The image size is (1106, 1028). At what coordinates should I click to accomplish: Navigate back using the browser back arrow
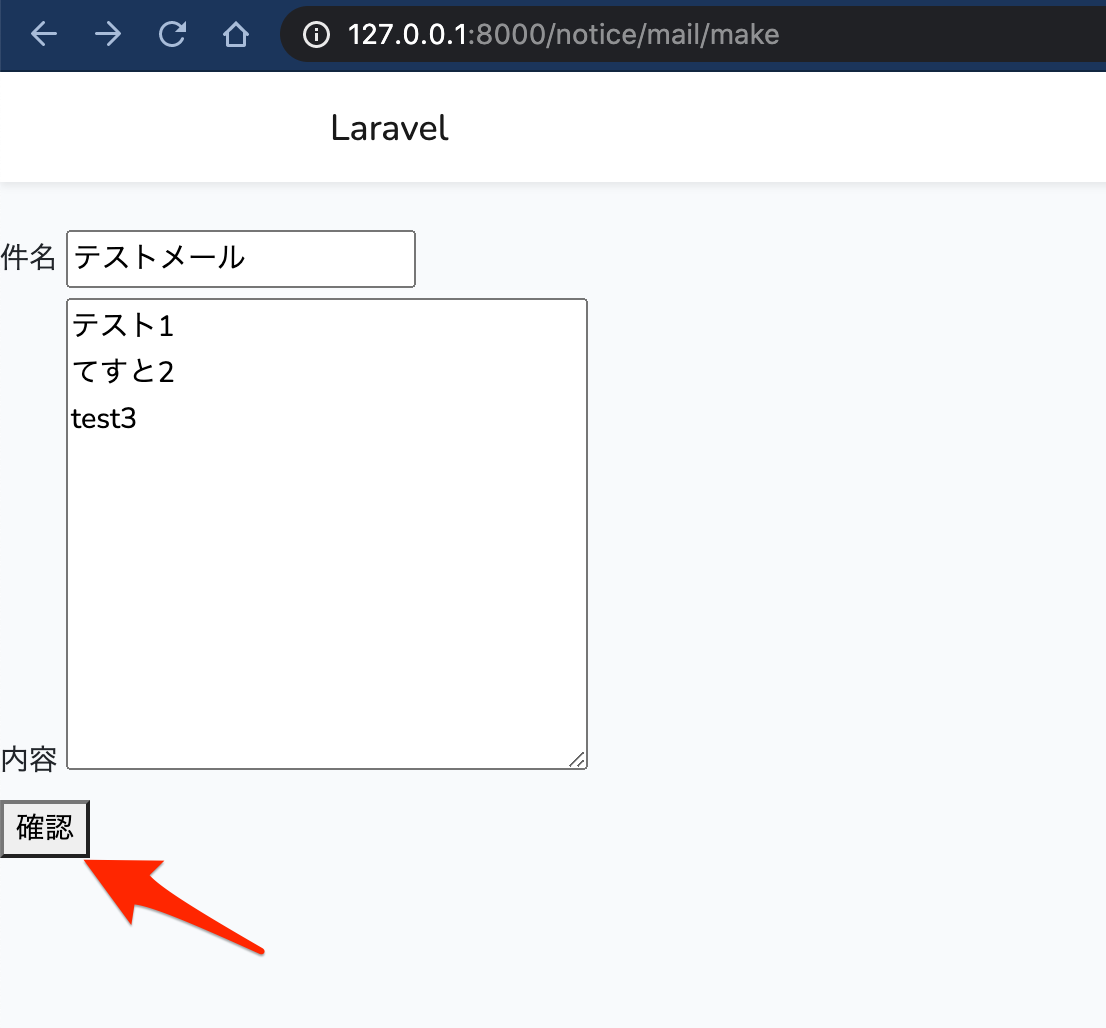click(43, 34)
